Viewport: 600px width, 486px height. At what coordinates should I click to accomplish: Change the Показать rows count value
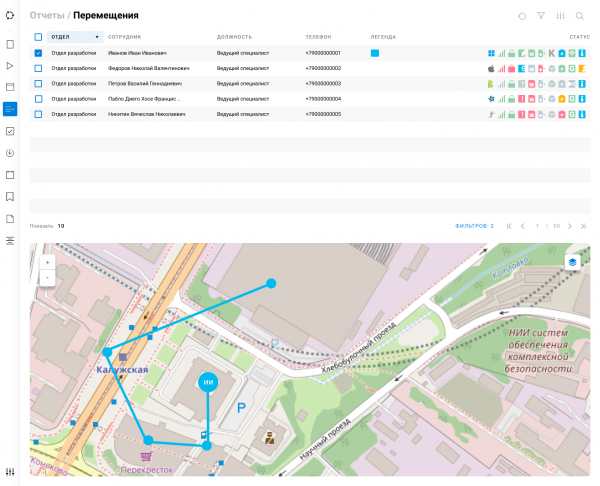(61, 226)
